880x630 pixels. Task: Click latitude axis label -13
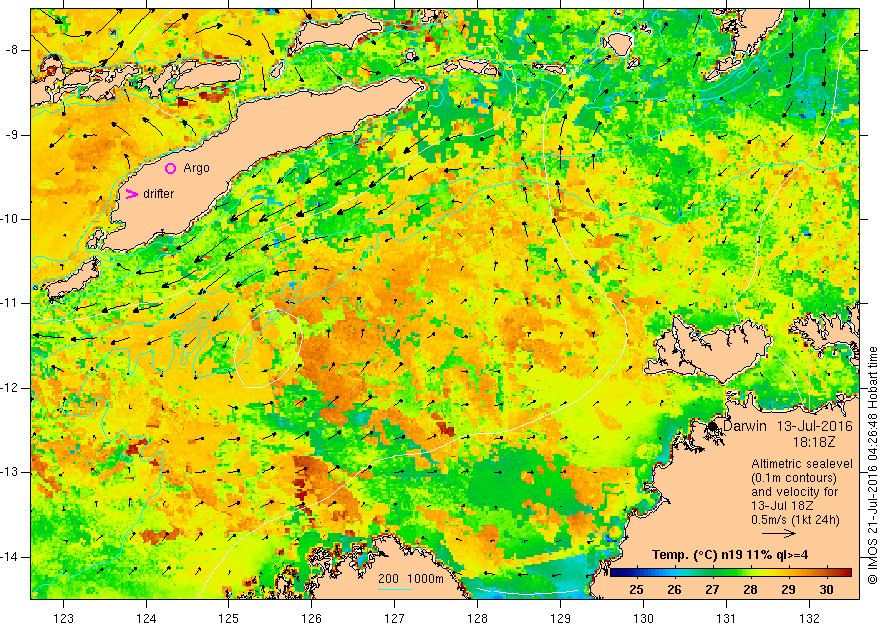point(10,472)
